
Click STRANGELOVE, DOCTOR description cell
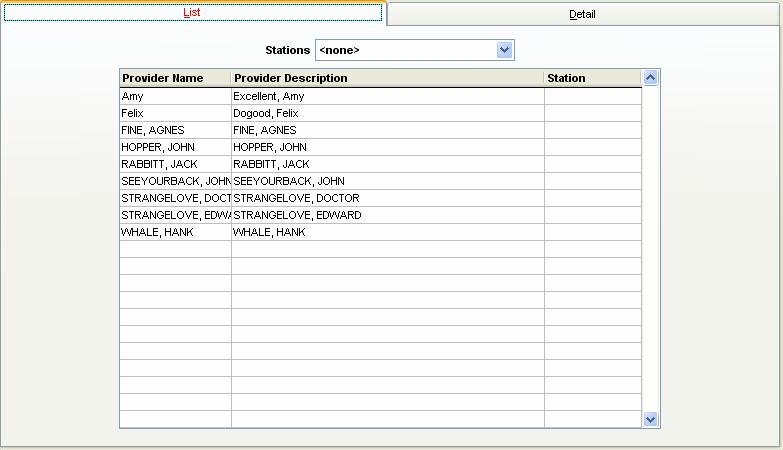click(x=388, y=198)
